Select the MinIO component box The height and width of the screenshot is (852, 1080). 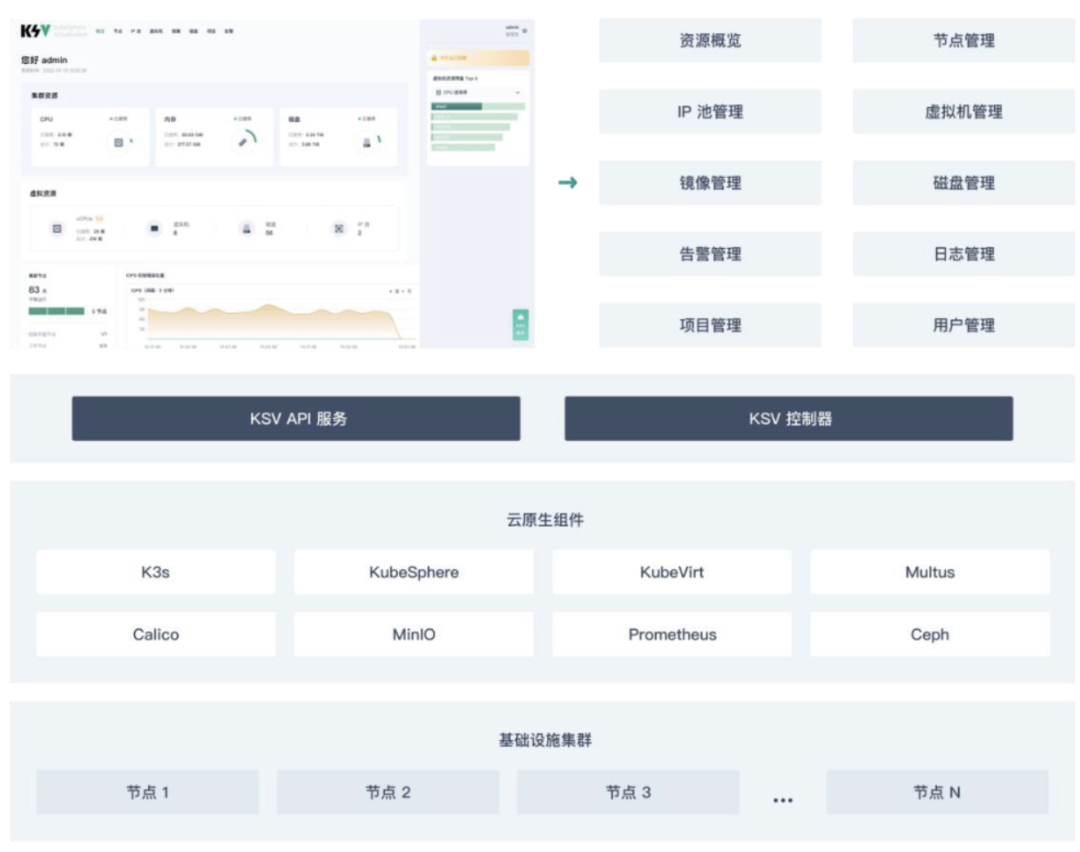coord(414,634)
